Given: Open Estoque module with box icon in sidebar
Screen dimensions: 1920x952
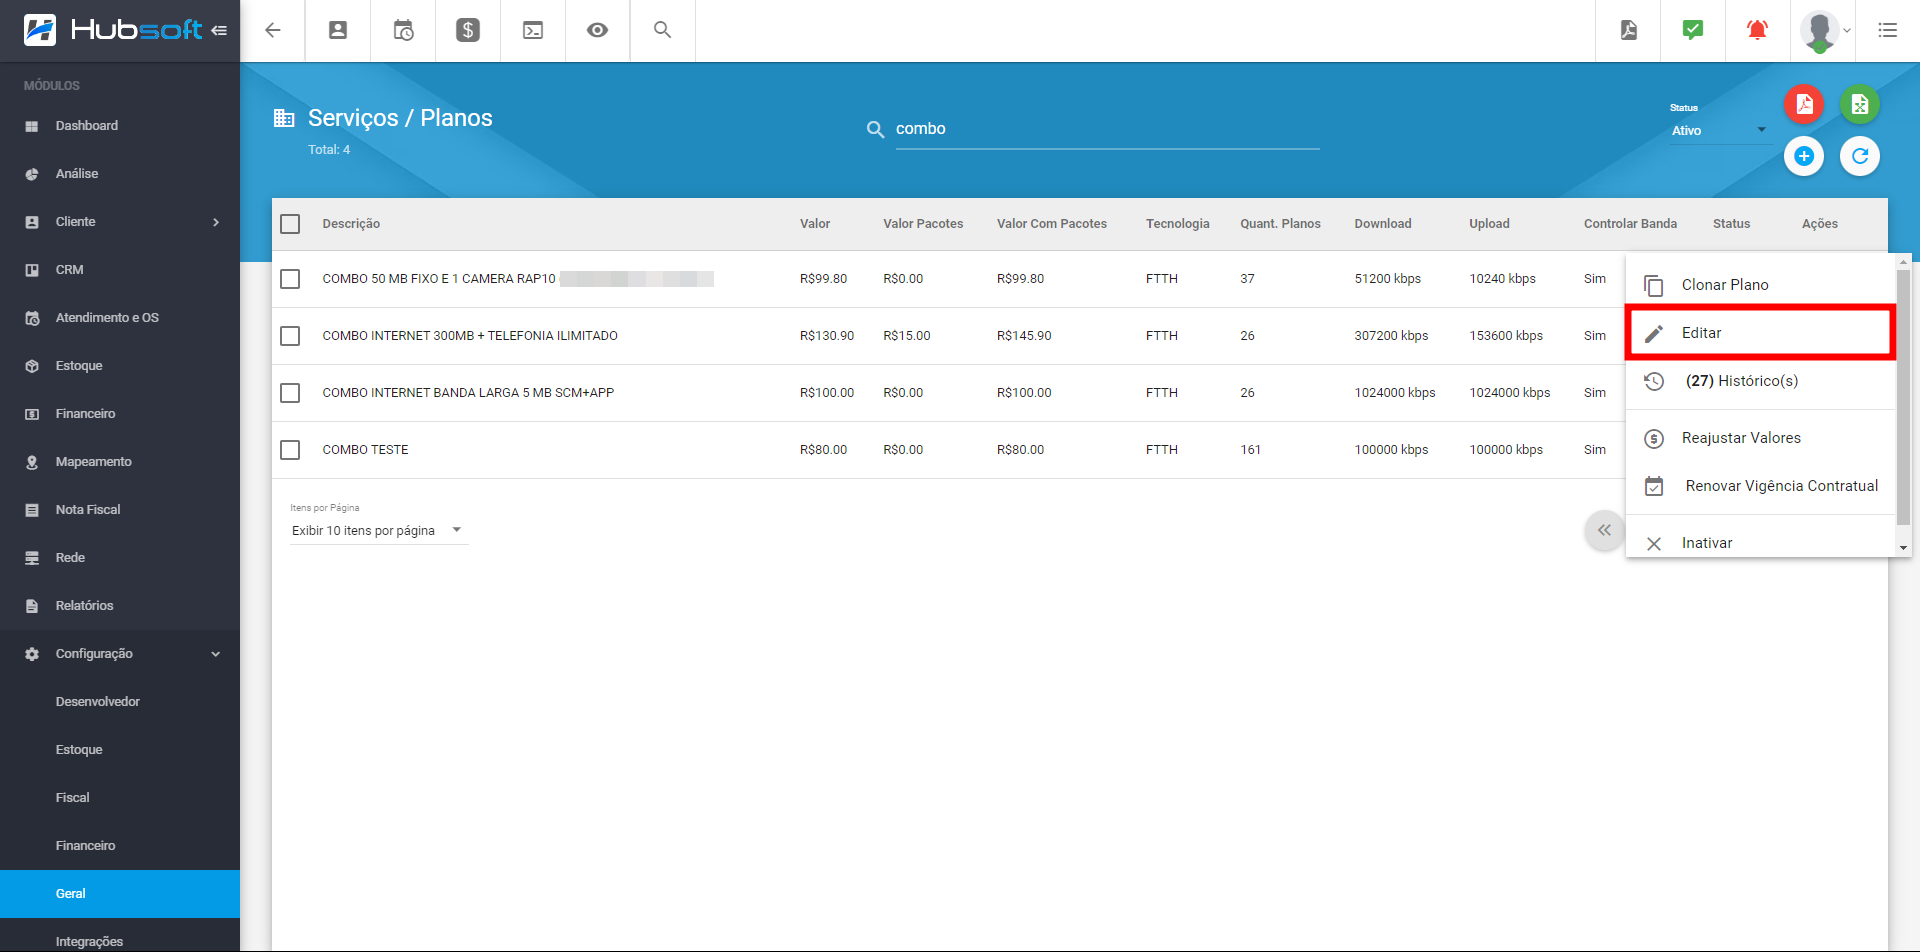Looking at the screenshot, I should [120, 366].
